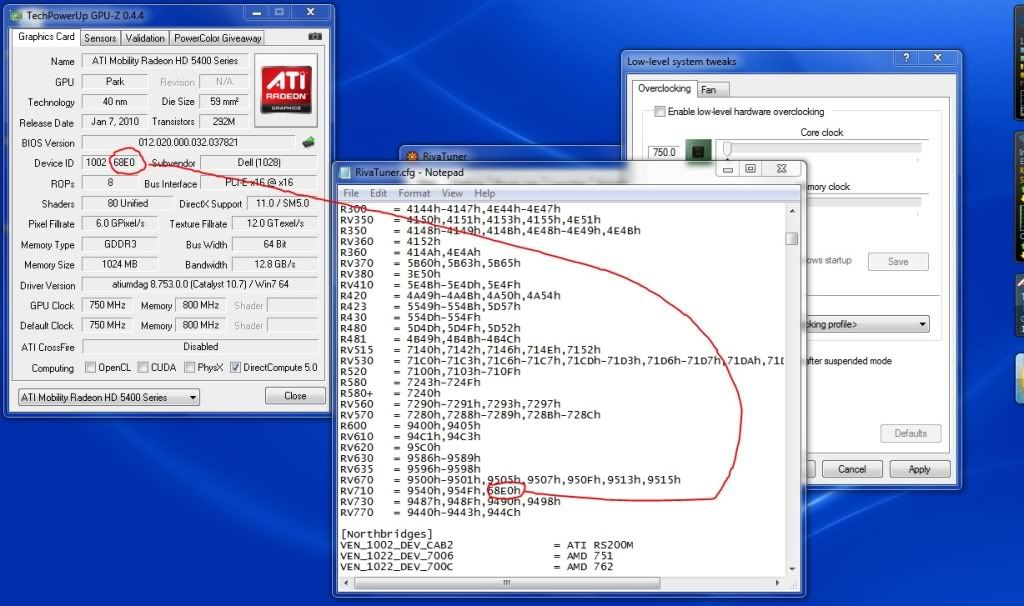Click the GPU value Park

pos(115,82)
